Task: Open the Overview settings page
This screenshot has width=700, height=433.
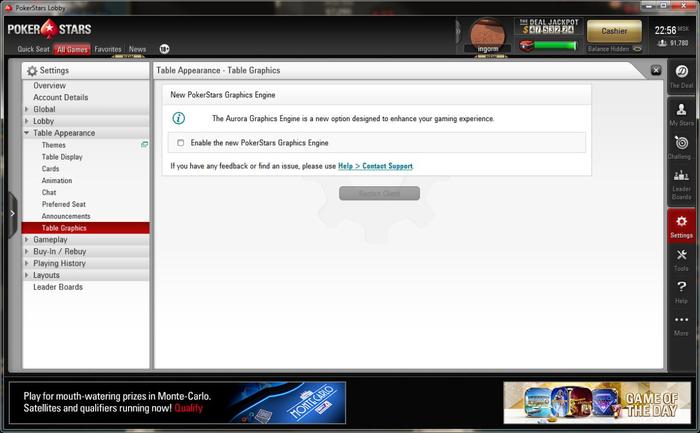Action: [x=50, y=85]
